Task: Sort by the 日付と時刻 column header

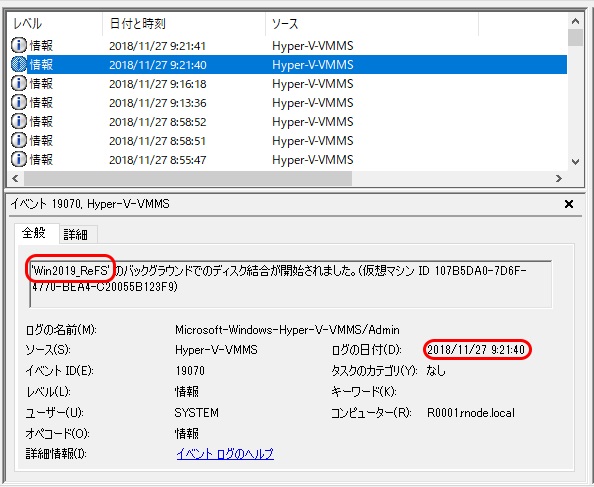Action: point(184,24)
